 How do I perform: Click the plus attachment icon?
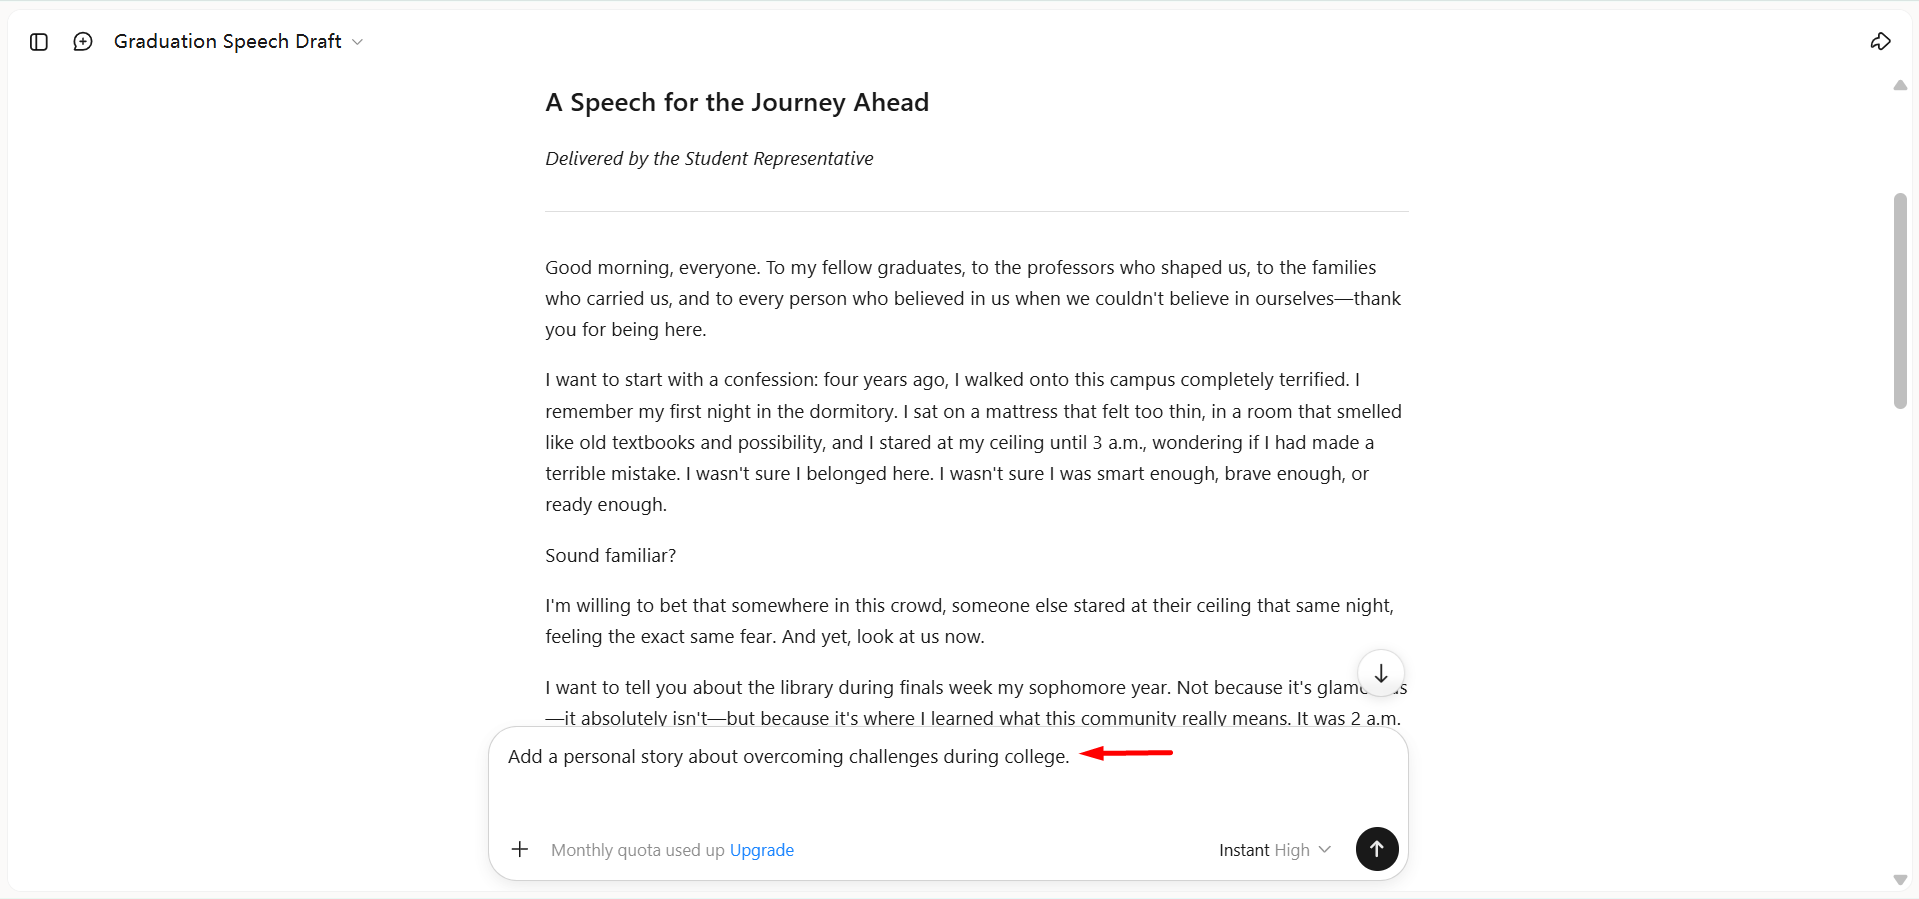(520, 849)
